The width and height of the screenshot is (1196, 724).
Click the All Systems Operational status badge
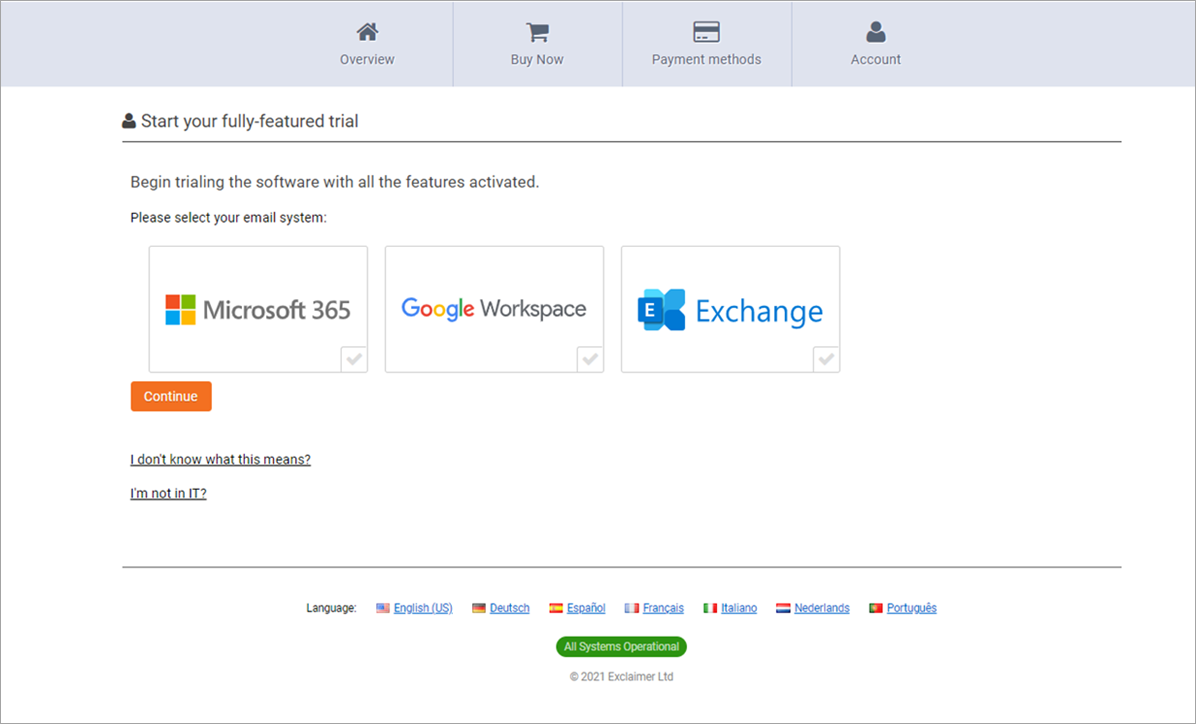[621, 647]
